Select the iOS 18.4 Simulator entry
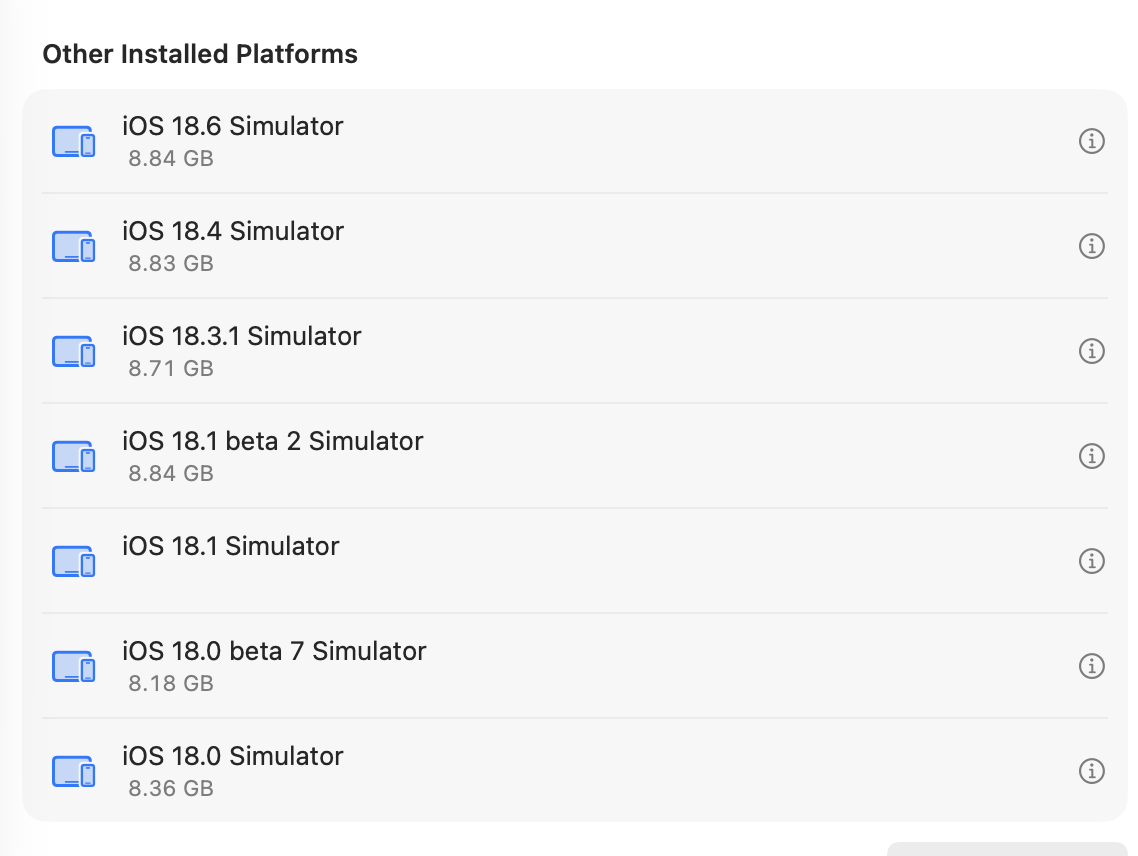1138x856 pixels. coord(233,232)
